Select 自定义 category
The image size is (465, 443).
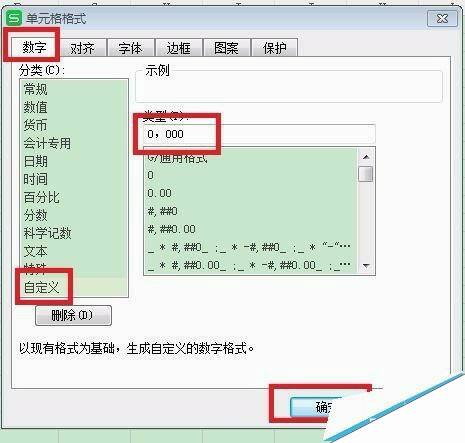pyautogui.click(x=73, y=287)
